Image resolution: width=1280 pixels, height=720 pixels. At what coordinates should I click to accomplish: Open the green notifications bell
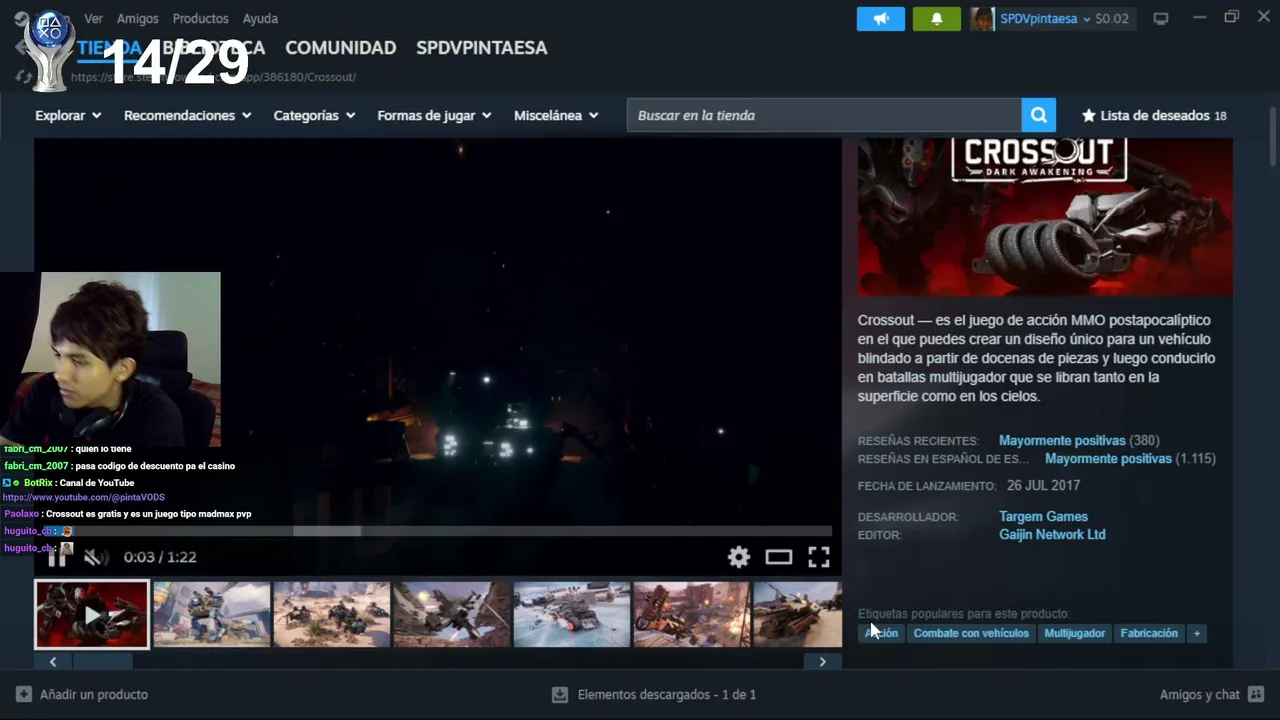[x=936, y=19]
